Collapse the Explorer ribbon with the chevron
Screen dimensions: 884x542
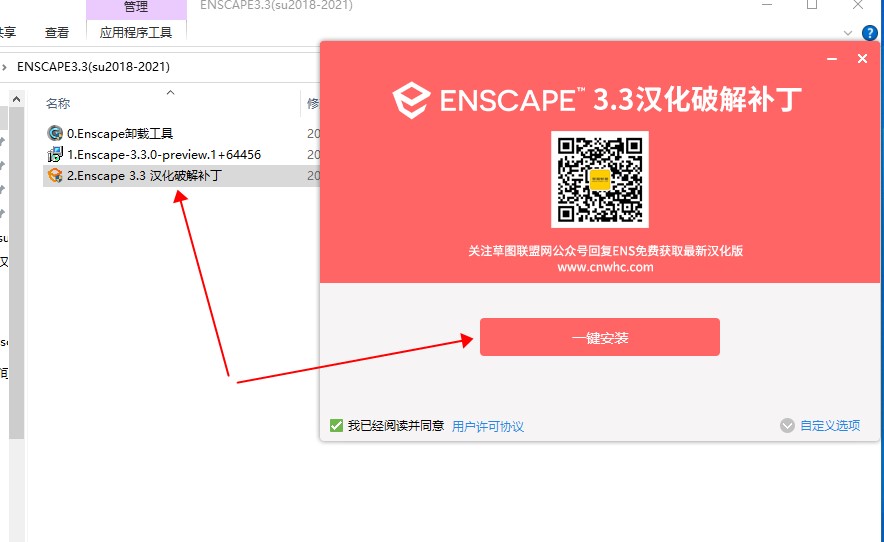(849, 33)
